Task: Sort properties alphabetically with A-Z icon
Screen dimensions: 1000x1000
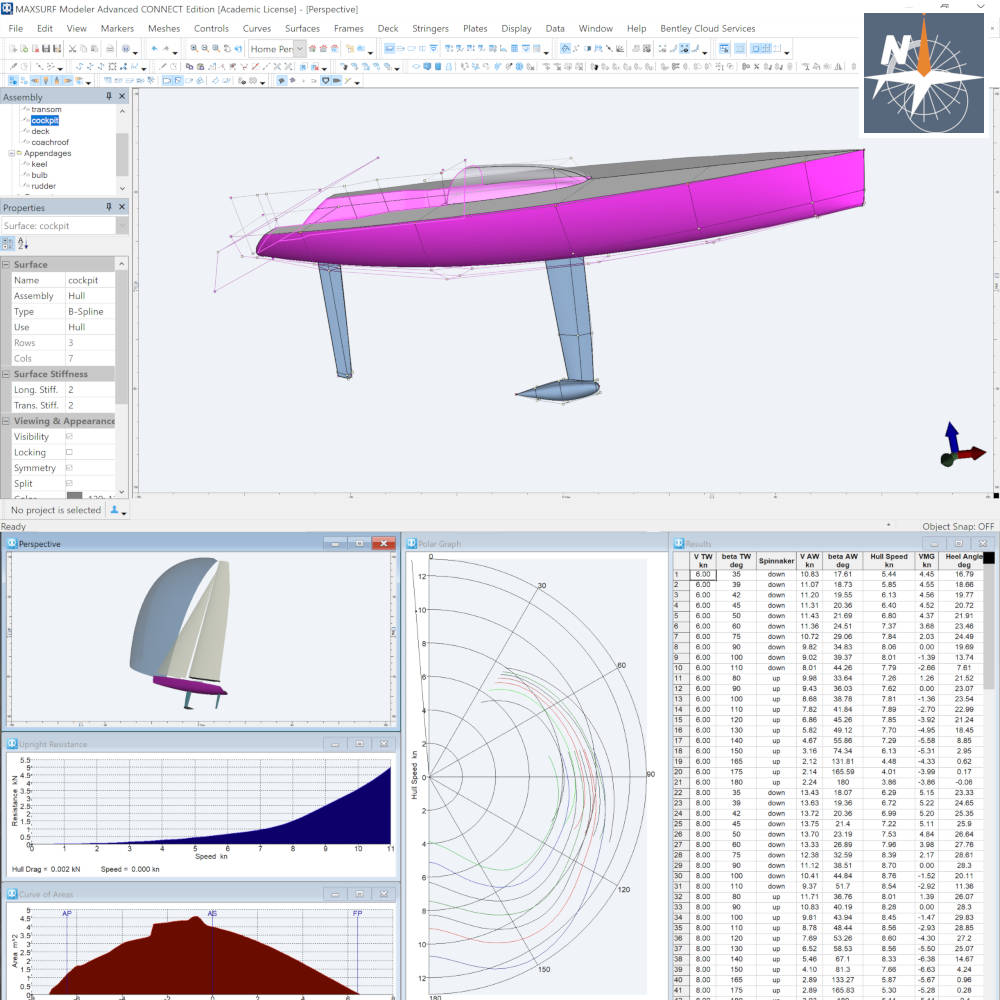Action: [22, 244]
